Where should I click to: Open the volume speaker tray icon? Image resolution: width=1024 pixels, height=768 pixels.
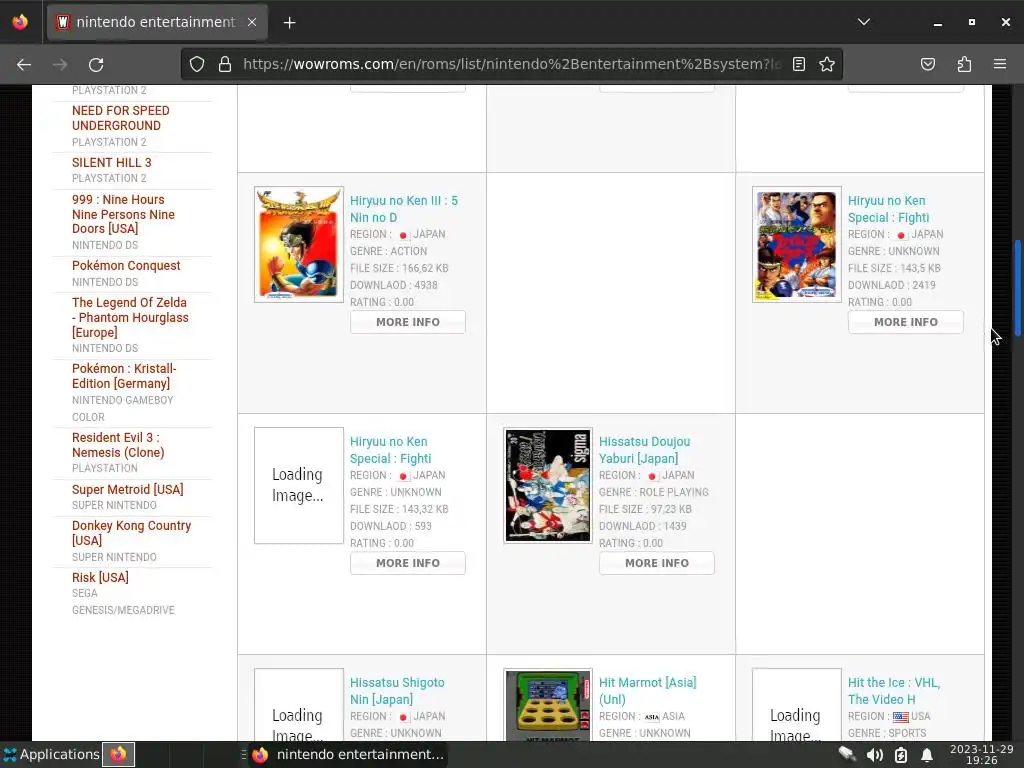(x=874, y=755)
